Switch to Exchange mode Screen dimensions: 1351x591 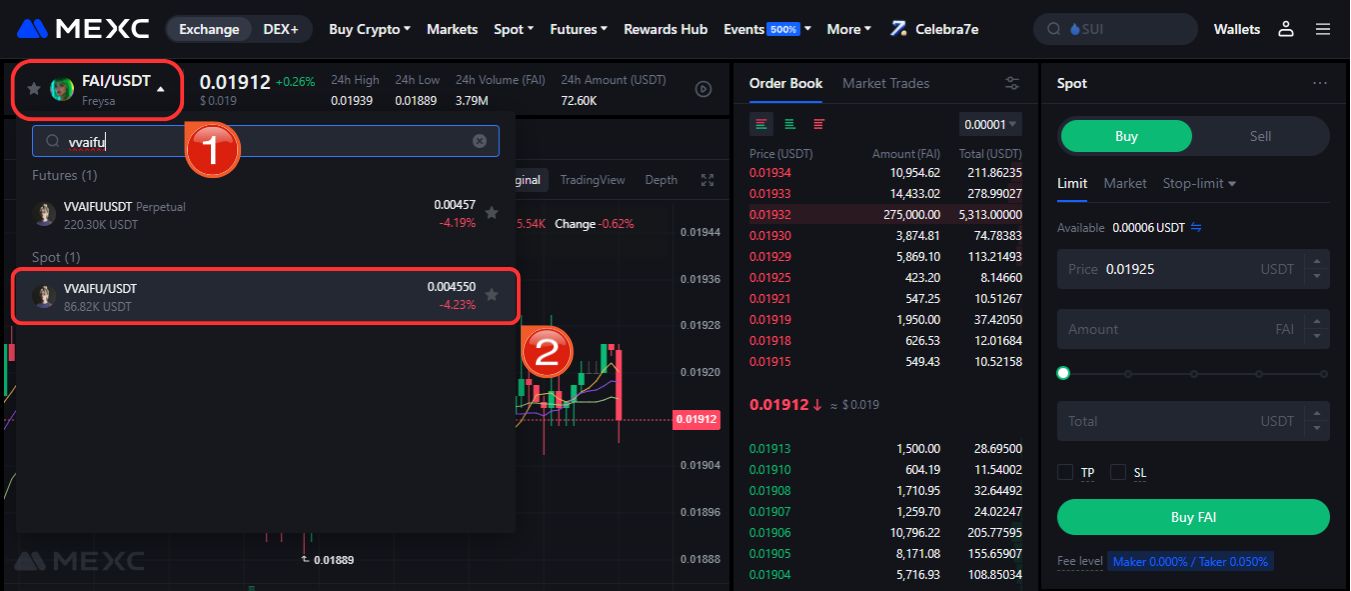[209, 29]
